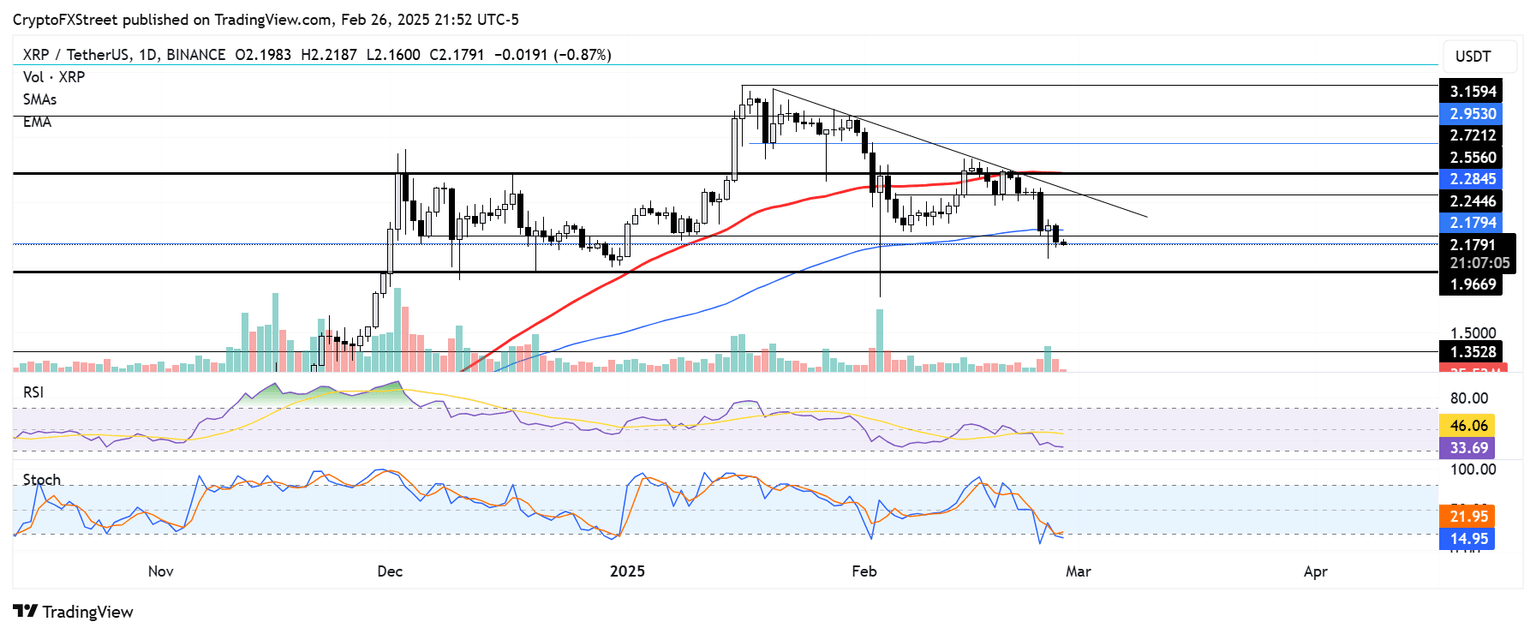Click the RSI pane title
Image resolution: width=1536 pixels, height=634 pixels.
(x=32, y=392)
